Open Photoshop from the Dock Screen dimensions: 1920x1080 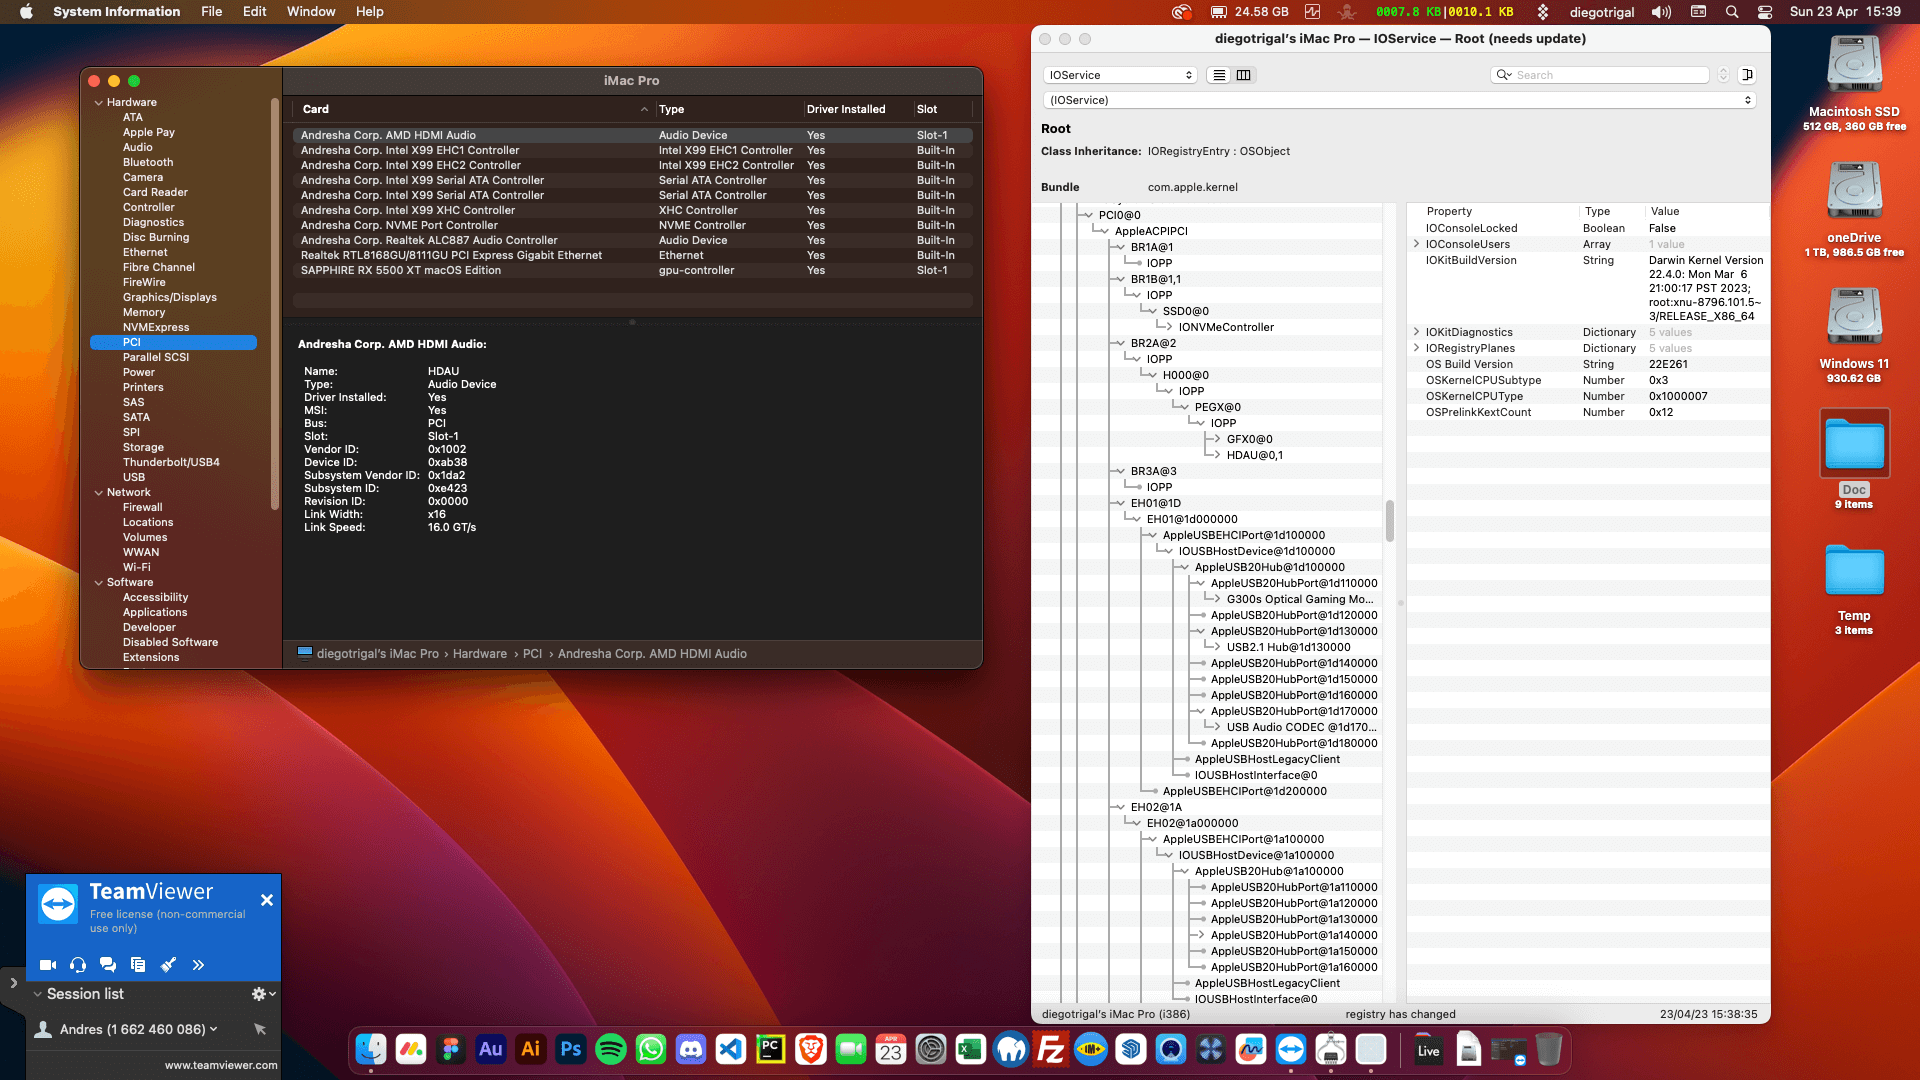(571, 1049)
